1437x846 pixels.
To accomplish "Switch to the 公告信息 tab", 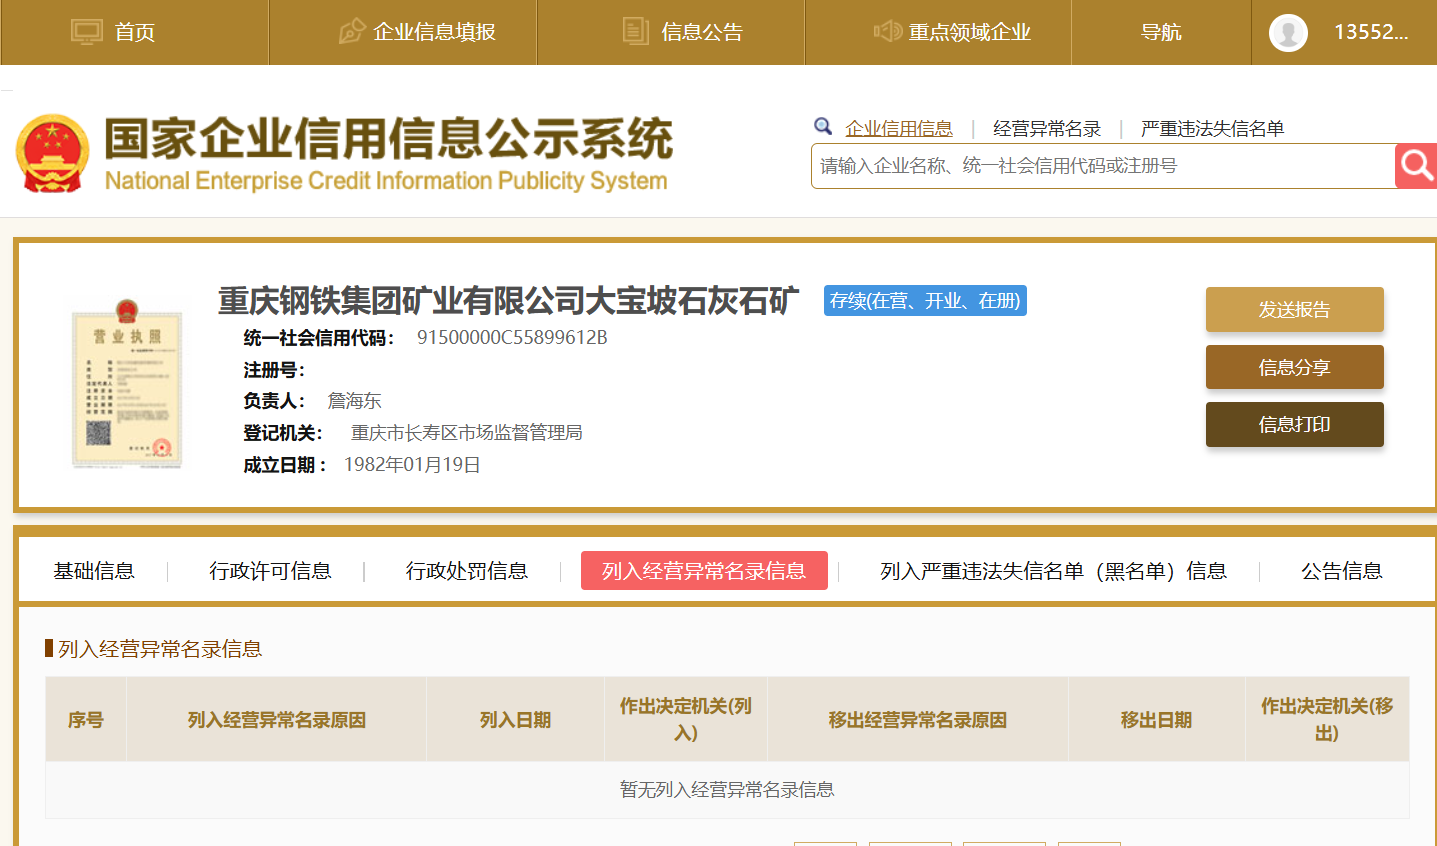I will tap(1342, 571).
